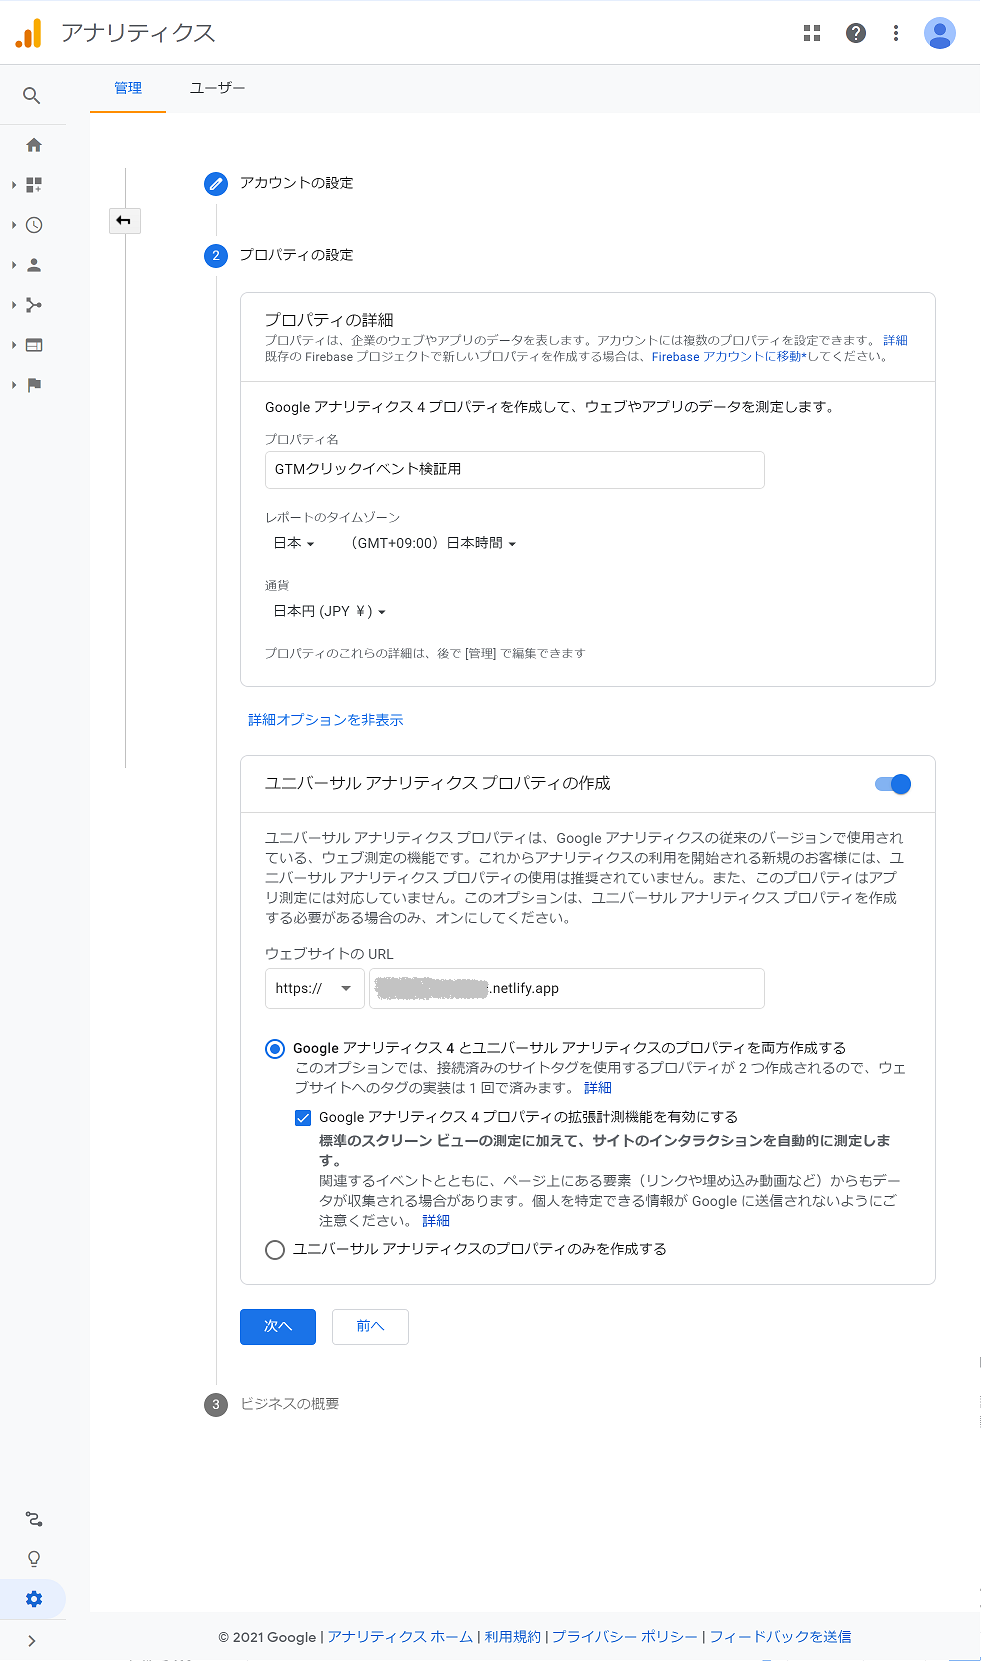
Task: Turn off the Universal Analytics property toggle
Action: pyautogui.click(x=893, y=784)
